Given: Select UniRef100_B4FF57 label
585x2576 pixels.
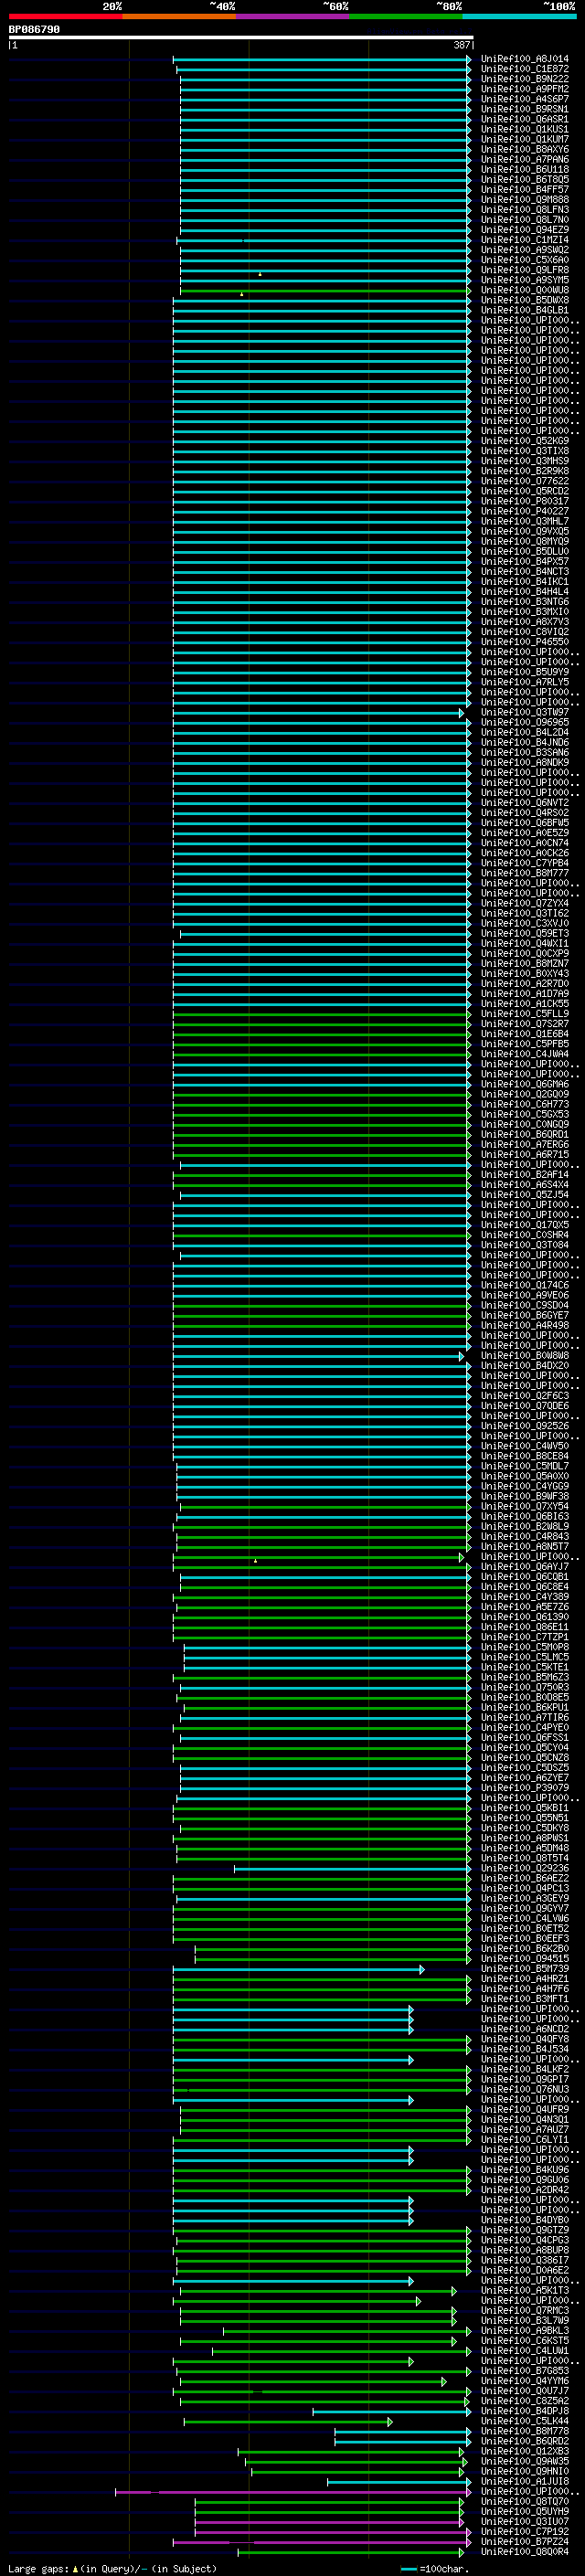Looking at the screenshot, I should pos(525,189).
